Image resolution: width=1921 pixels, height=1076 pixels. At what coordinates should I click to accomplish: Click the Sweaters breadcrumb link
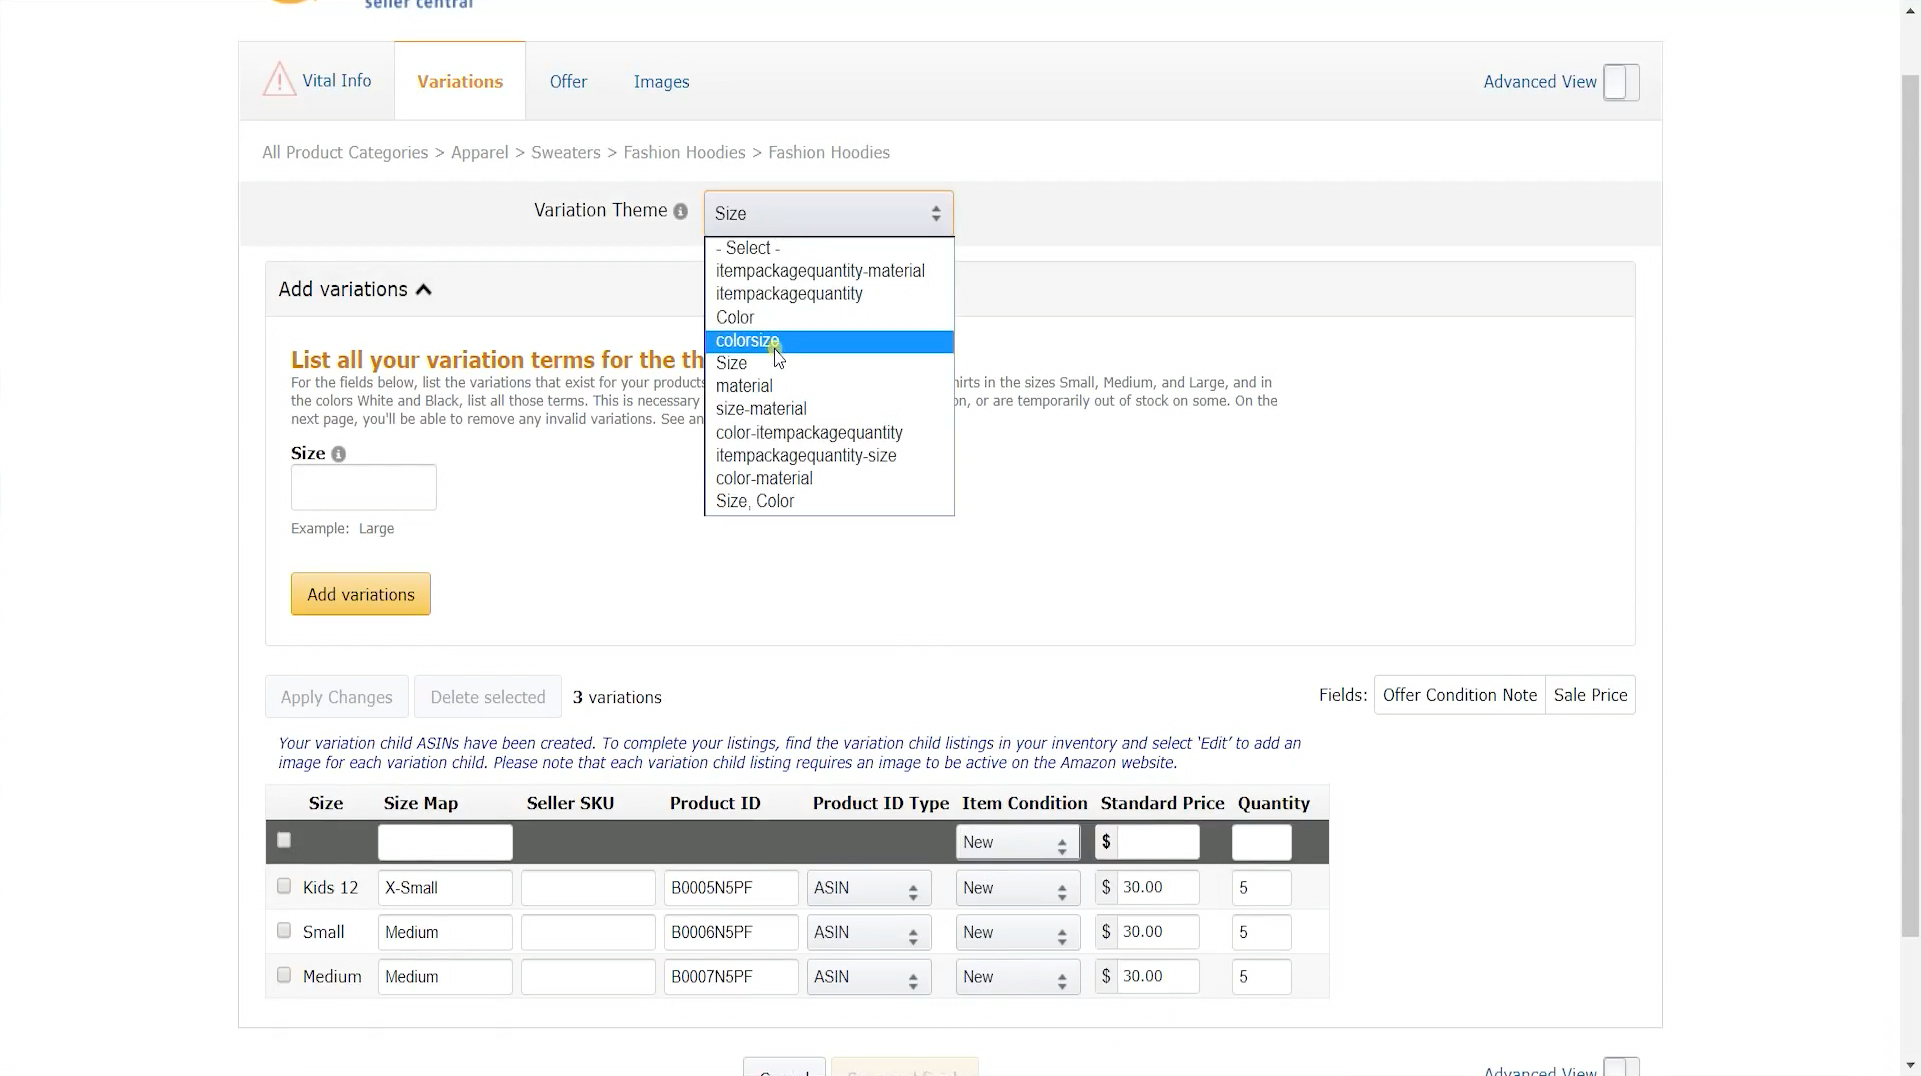pyautogui.click(x=566, y=153)
